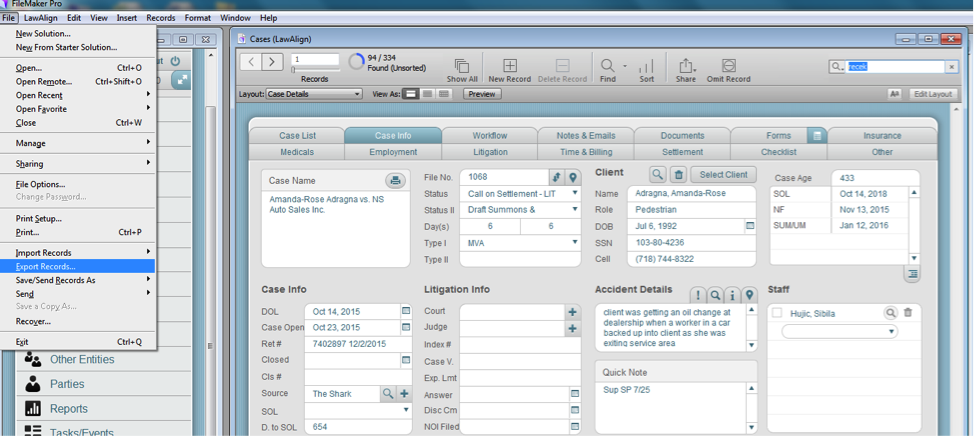
Task: Click magnifier icon in Accident Details
Action: [716, 294]
